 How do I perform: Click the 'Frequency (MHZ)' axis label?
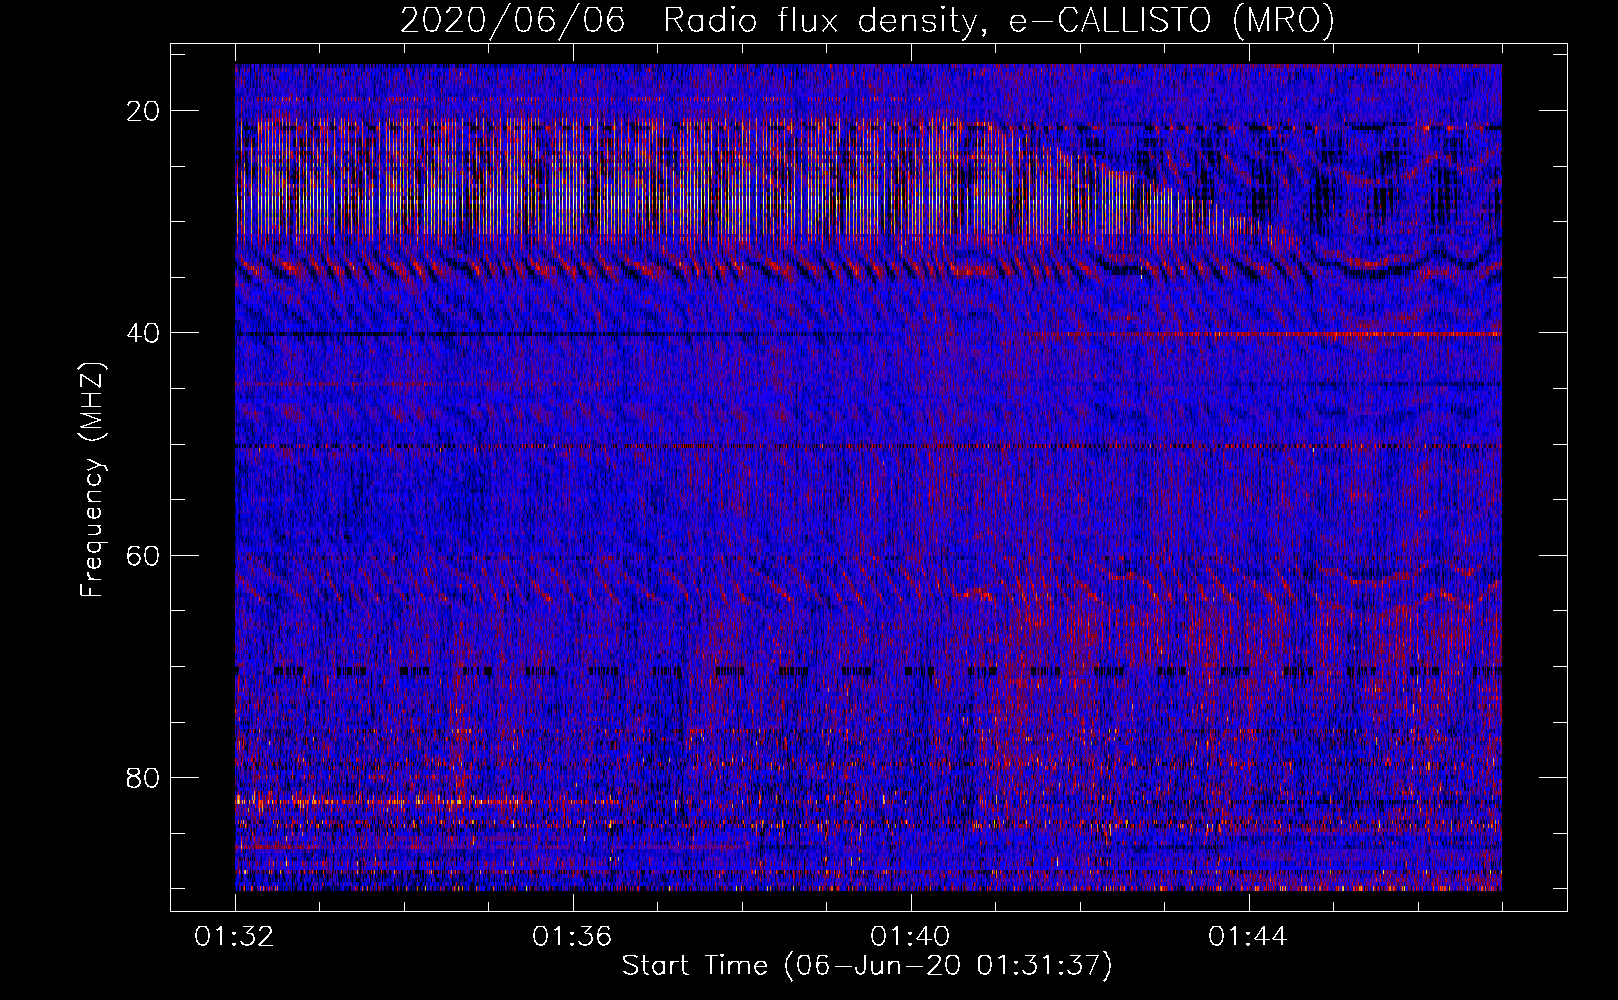(92, 480)
